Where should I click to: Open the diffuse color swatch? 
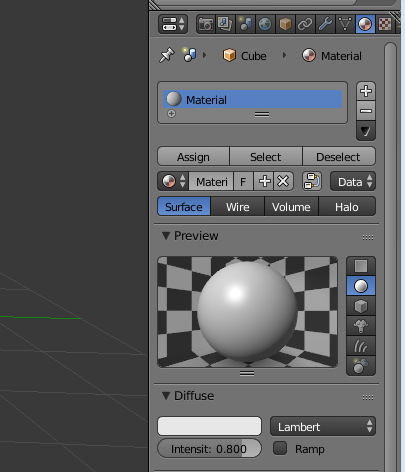coord(209,426)
